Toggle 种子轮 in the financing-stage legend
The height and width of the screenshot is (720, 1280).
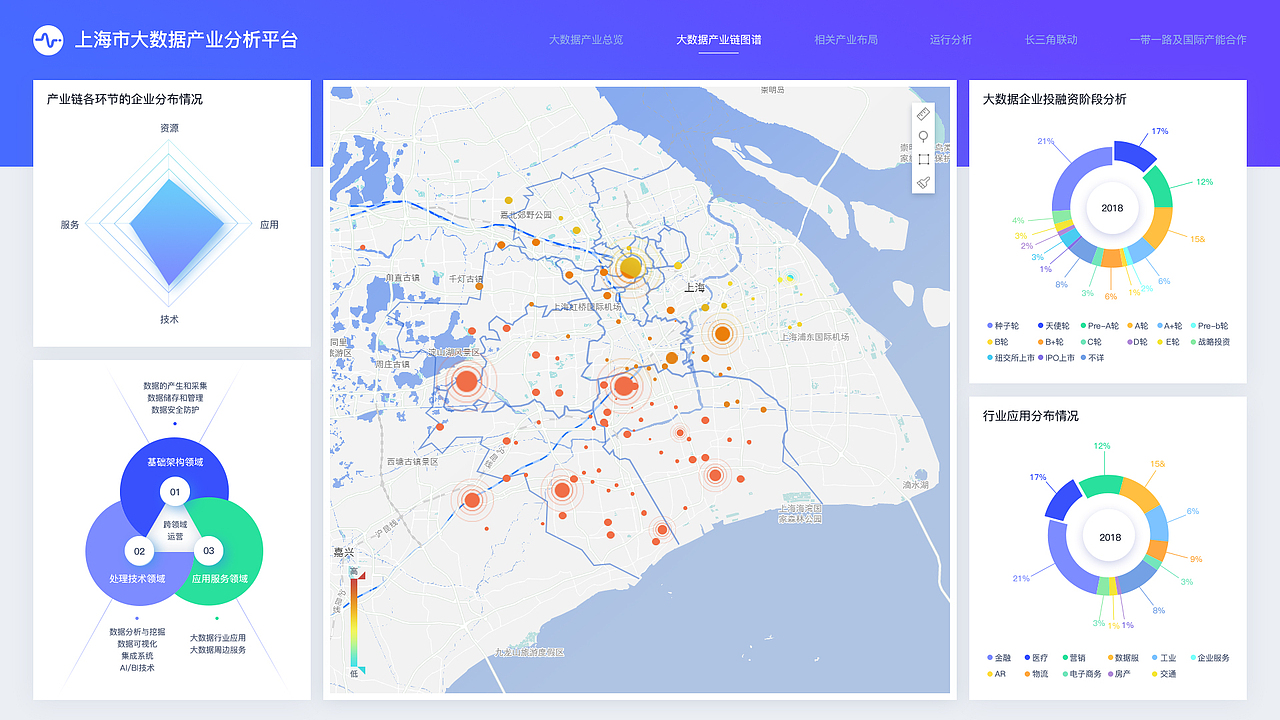(x=1003, y=326)
